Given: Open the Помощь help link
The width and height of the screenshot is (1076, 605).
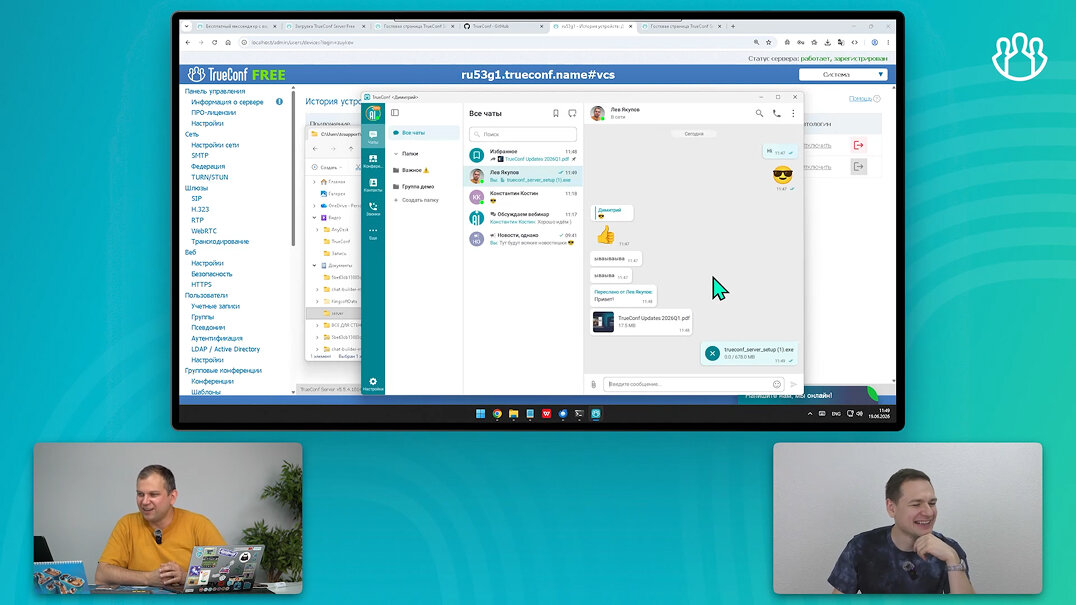Looking at the screenshot, I should pos(860,99).
